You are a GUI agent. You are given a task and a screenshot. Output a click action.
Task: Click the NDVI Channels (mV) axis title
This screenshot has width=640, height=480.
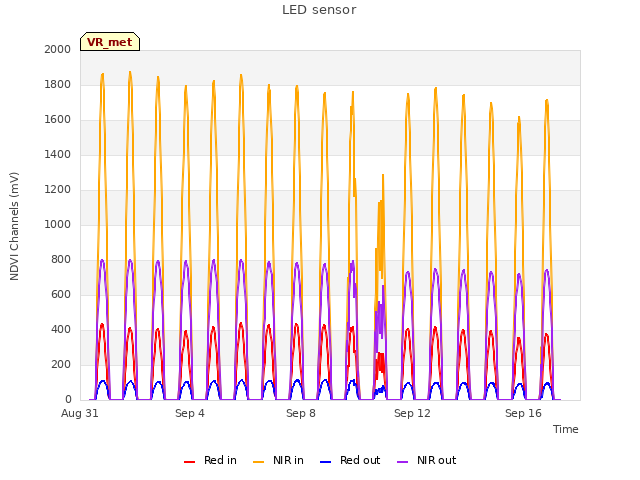click(x=14, y=226)
